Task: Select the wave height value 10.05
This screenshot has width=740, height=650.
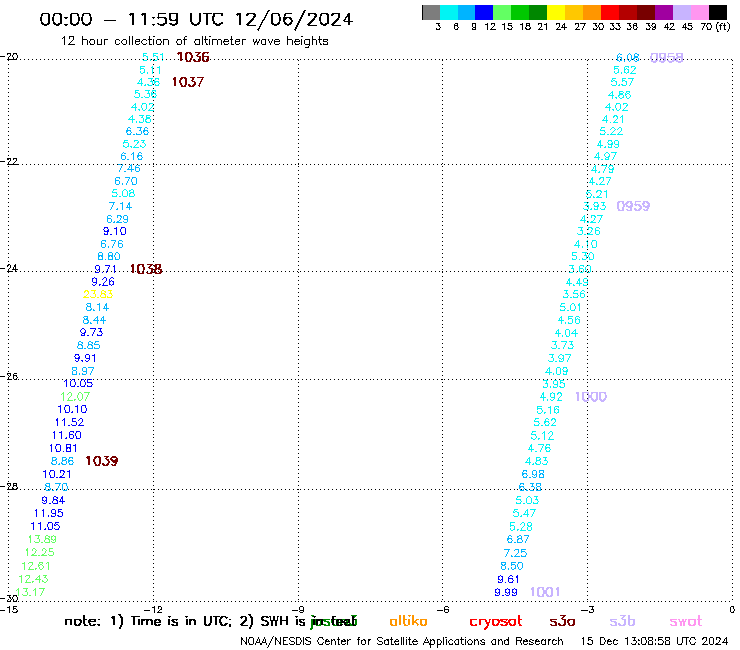Action: pyautogui.click(x=78, y=383)
